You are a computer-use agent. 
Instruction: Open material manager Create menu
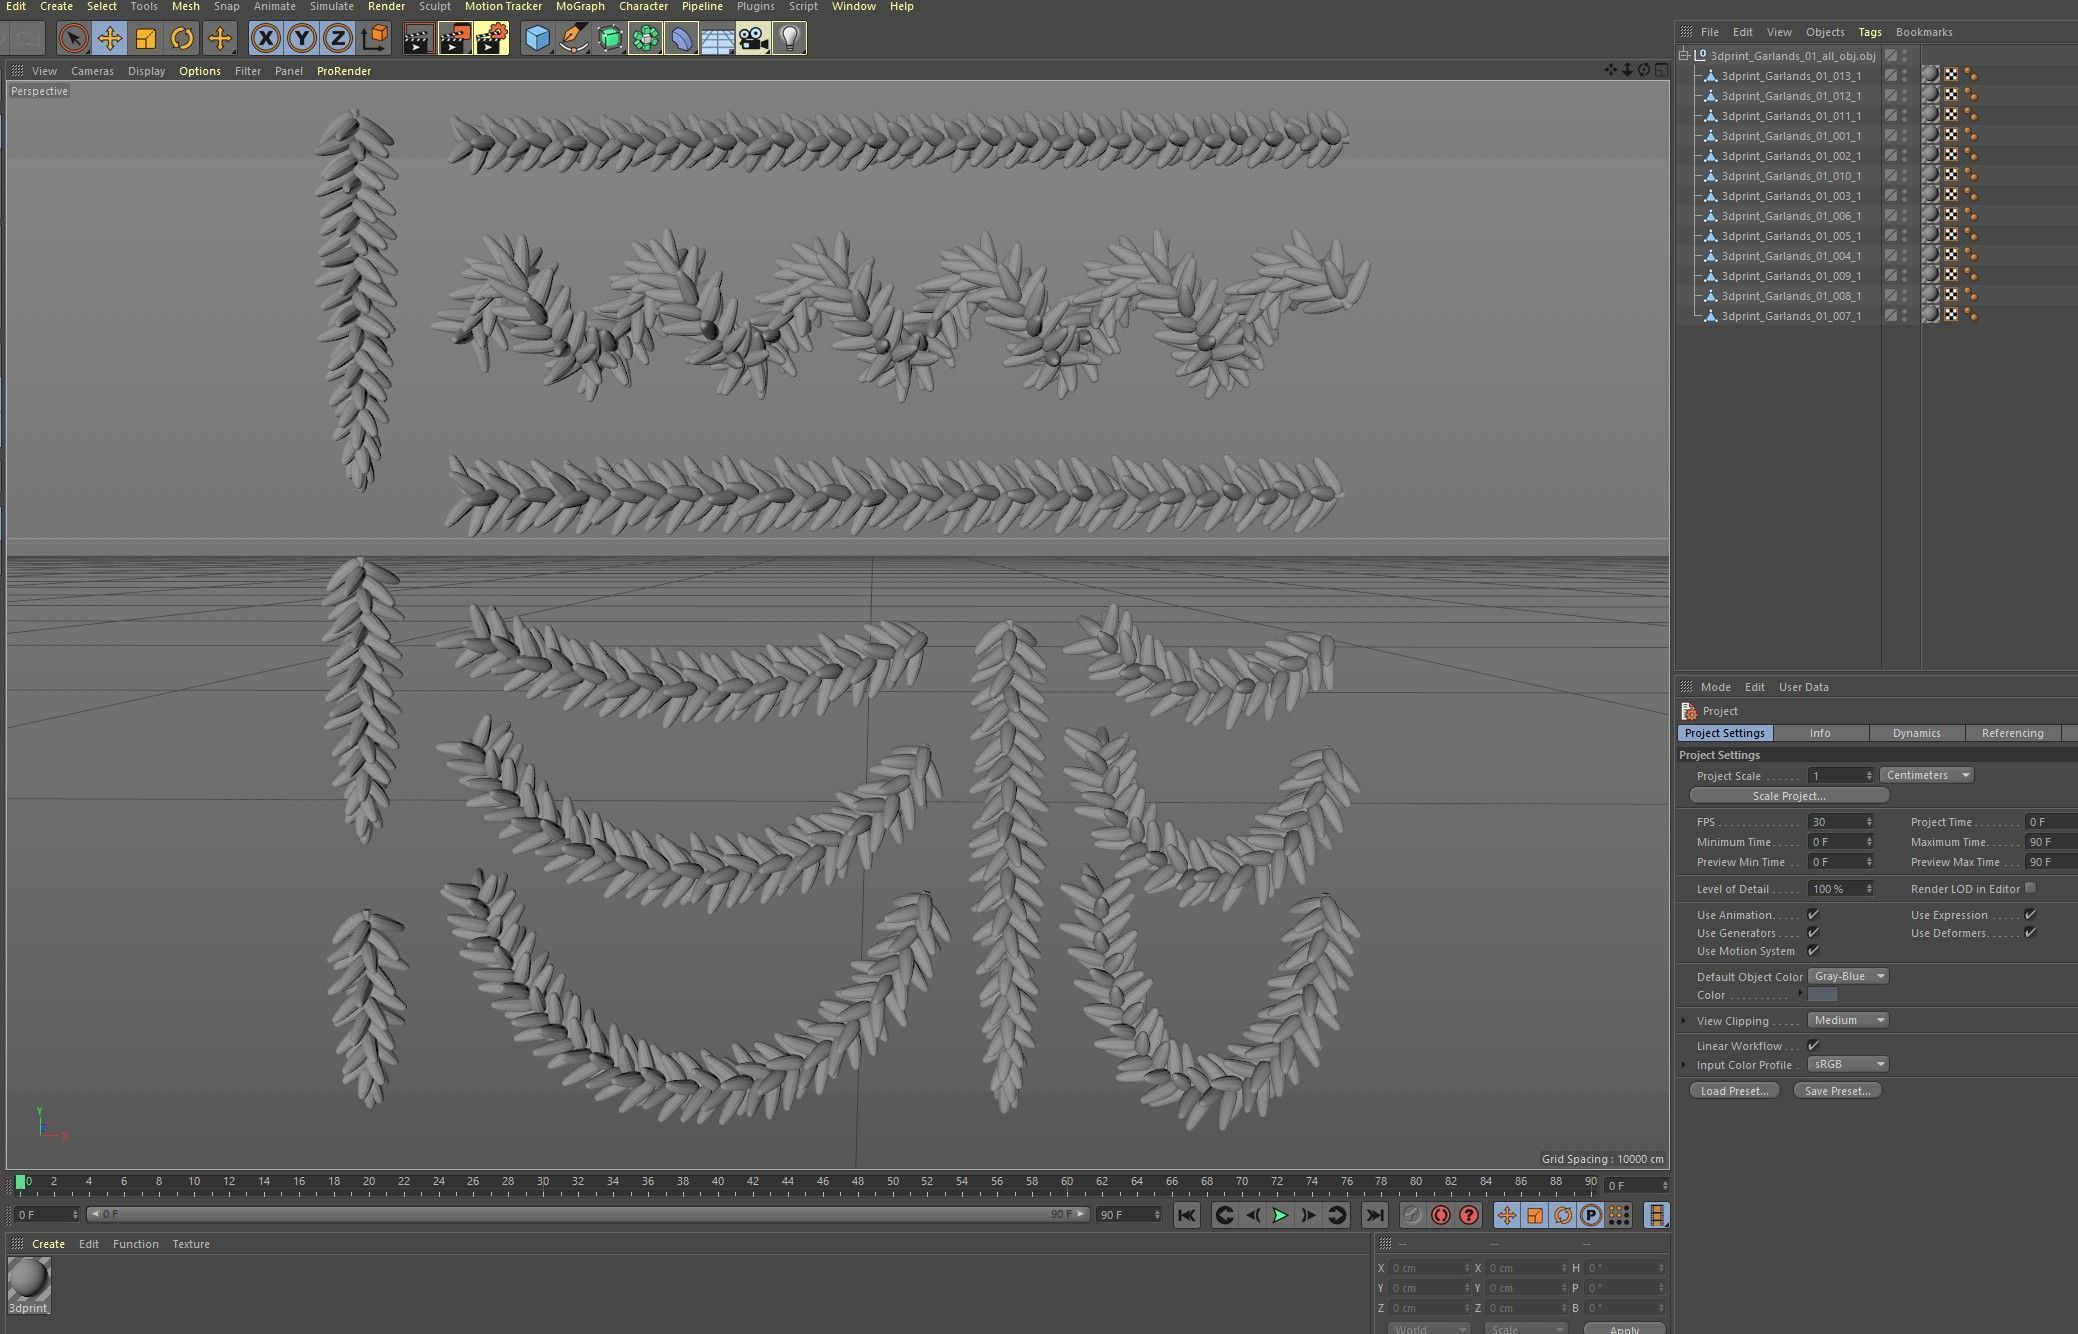[48, 1244]
